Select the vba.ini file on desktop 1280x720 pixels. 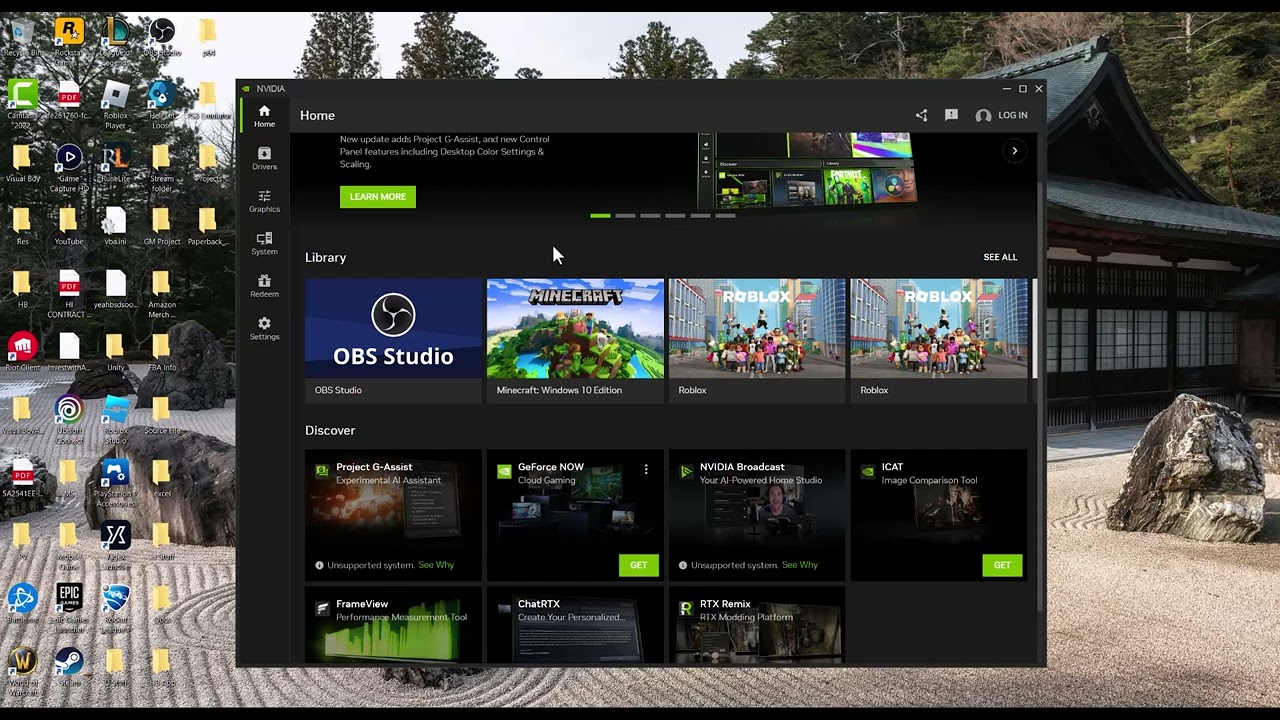(x=115, y=227)
